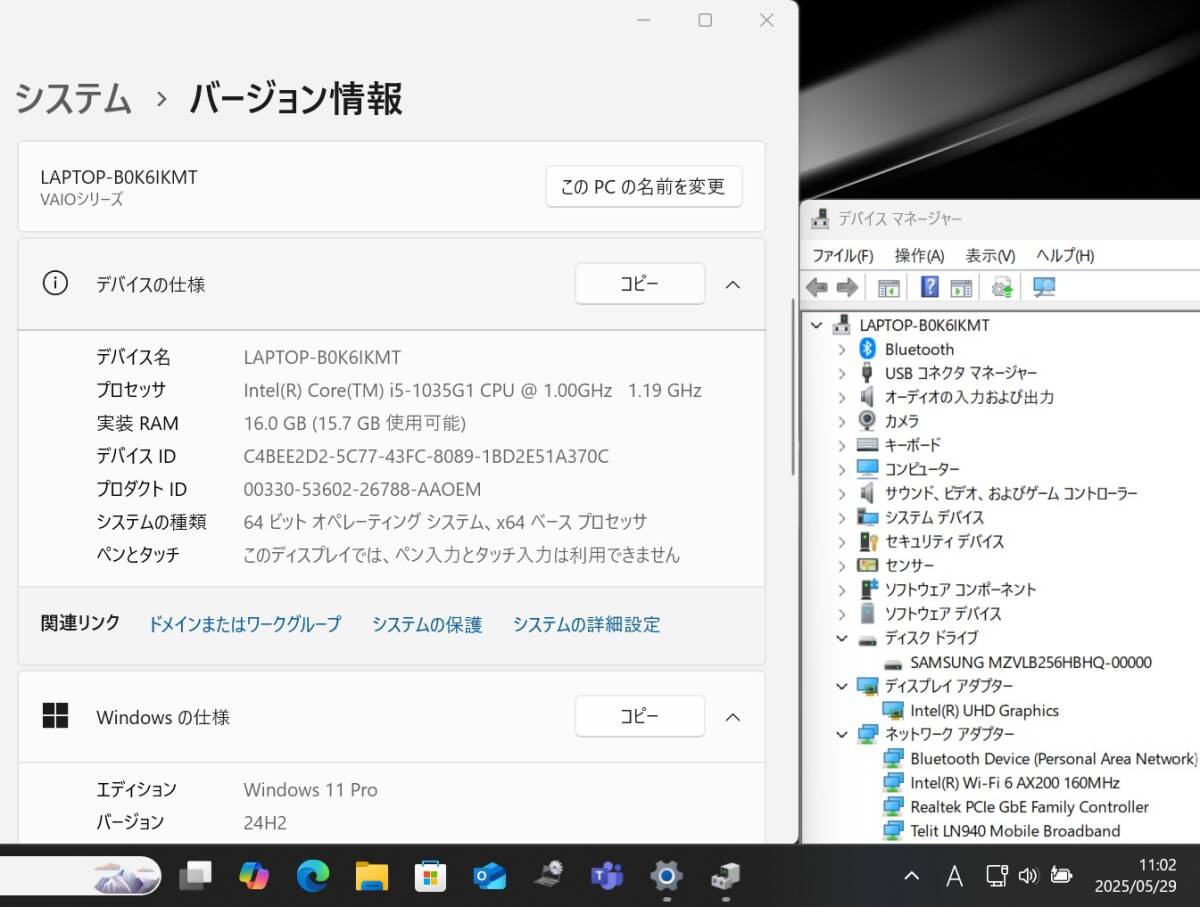Collapse the デバイスの仕様 section
This screenshot has width=1200, height=907.
point(732,284)
